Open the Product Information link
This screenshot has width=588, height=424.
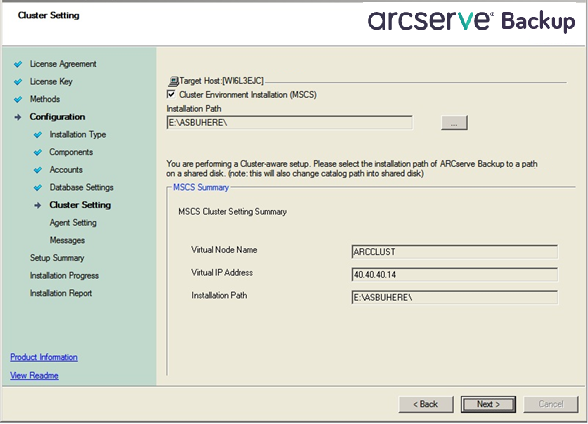44,357
